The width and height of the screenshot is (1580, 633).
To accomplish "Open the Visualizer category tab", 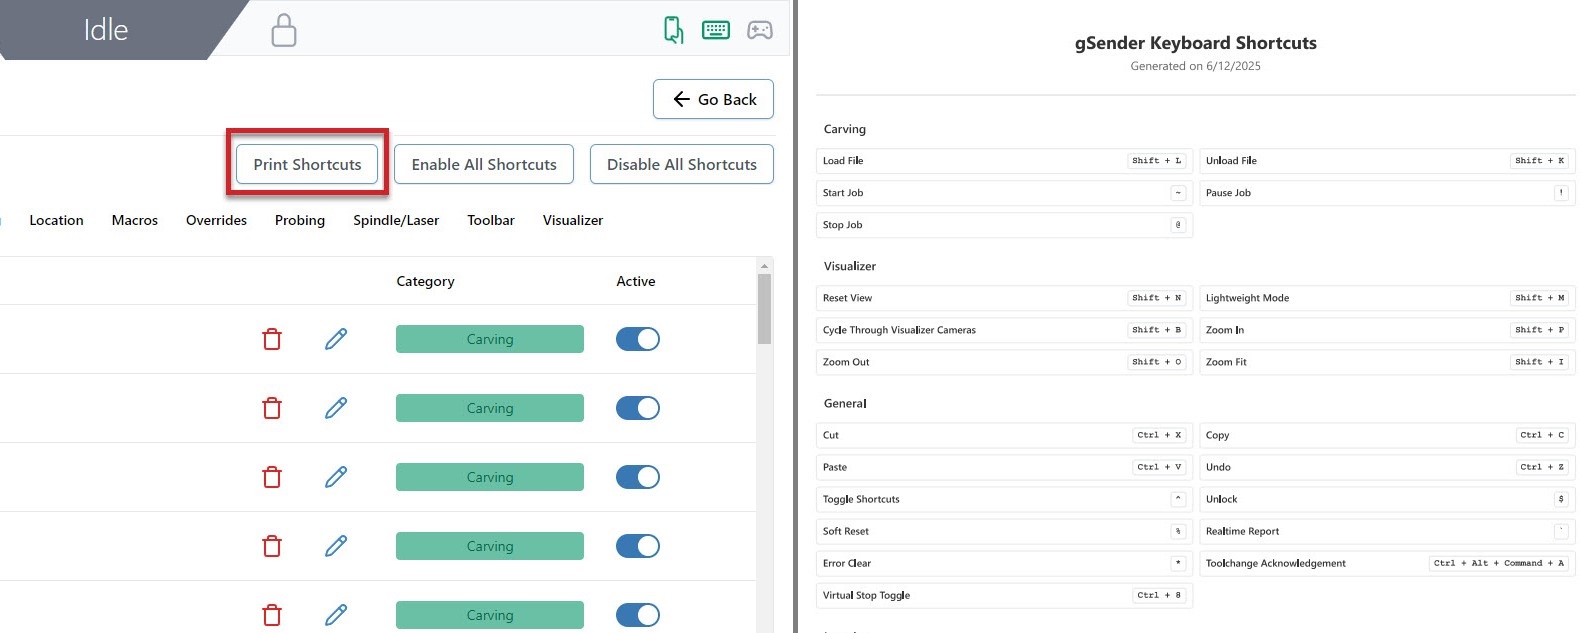I will 573,220.
